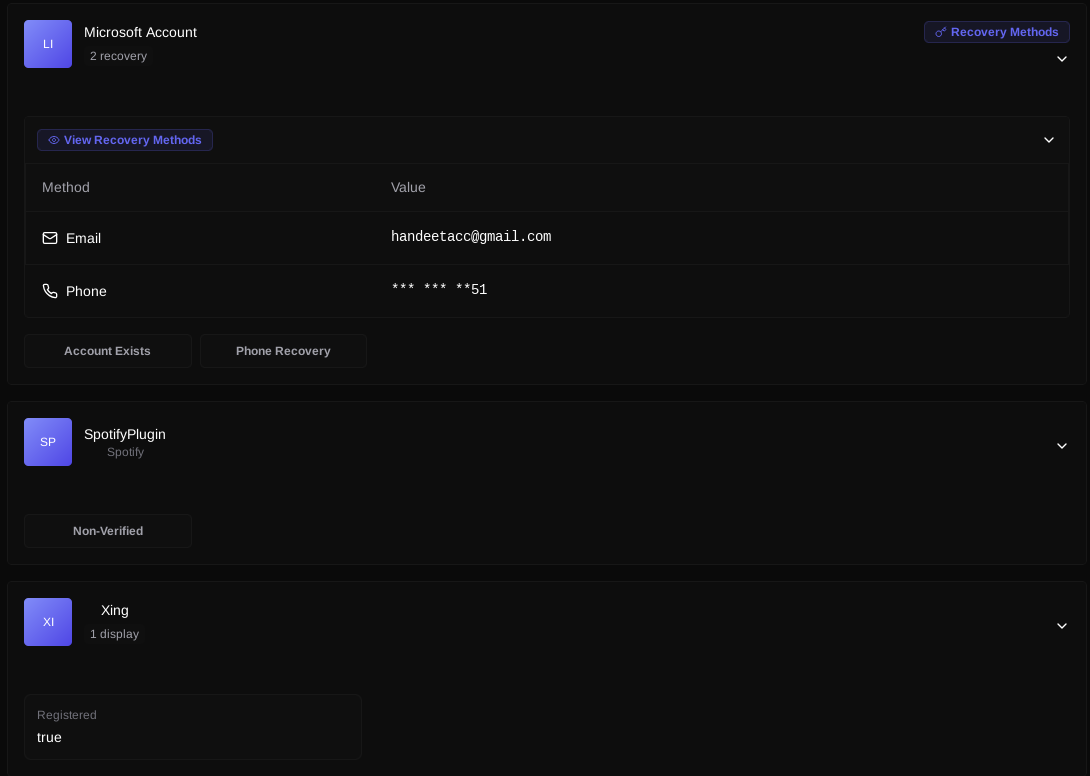1090x776 pixels.
Task: Select the masked phone number ending in 51
Action: point(439,290)
